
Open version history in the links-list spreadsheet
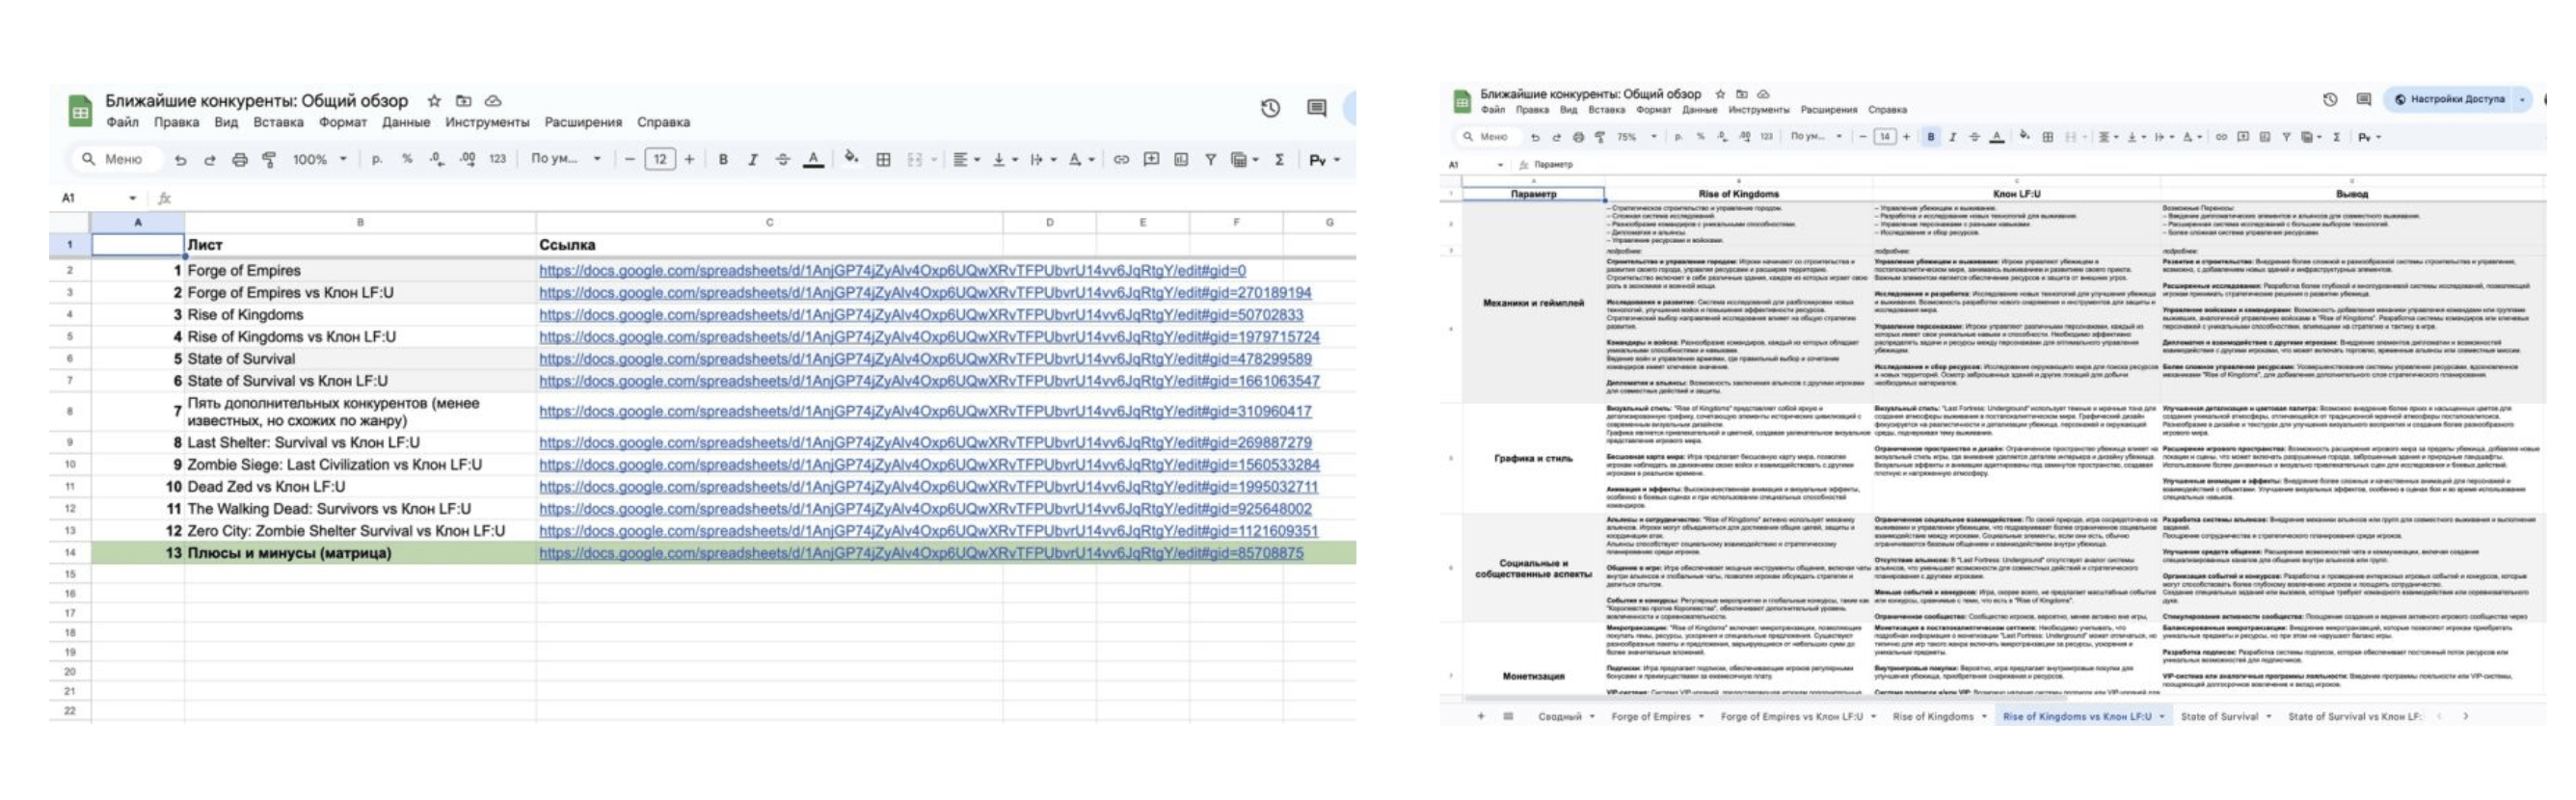1270,108
